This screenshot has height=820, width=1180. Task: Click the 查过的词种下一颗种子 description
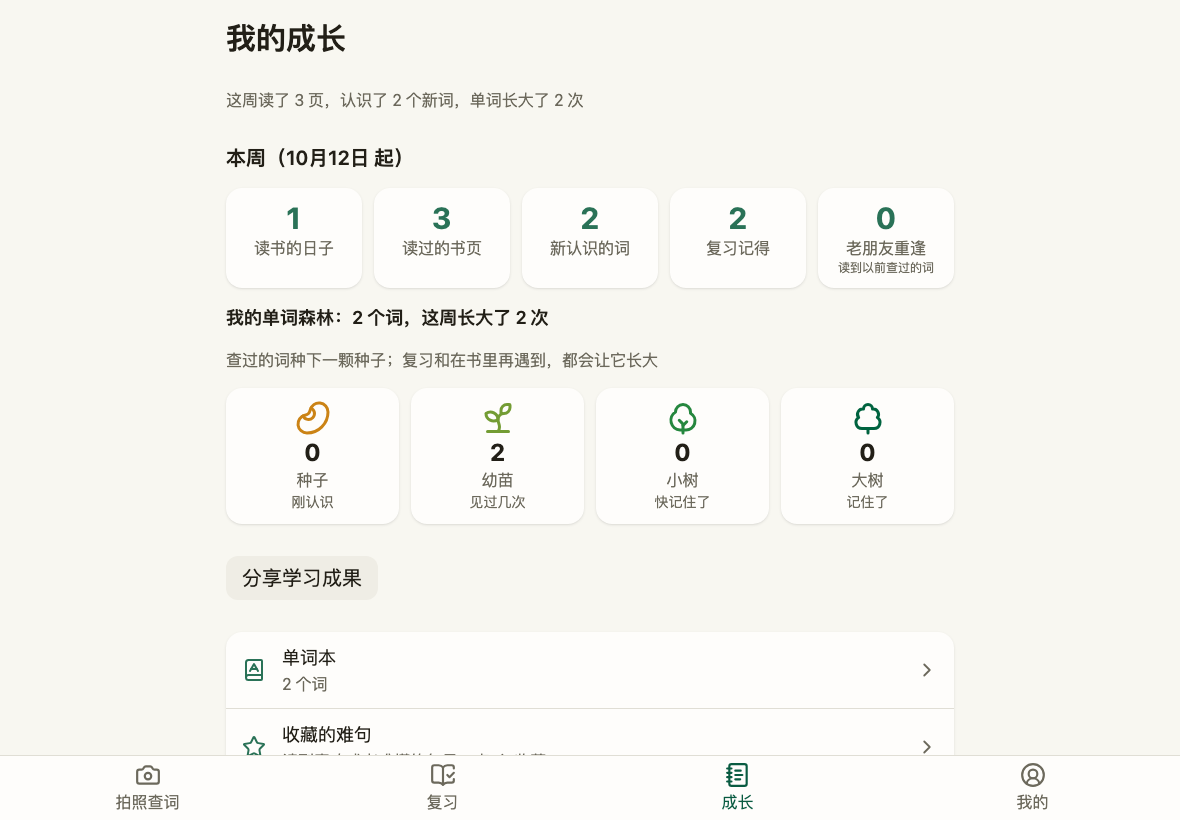click(442, 360)
